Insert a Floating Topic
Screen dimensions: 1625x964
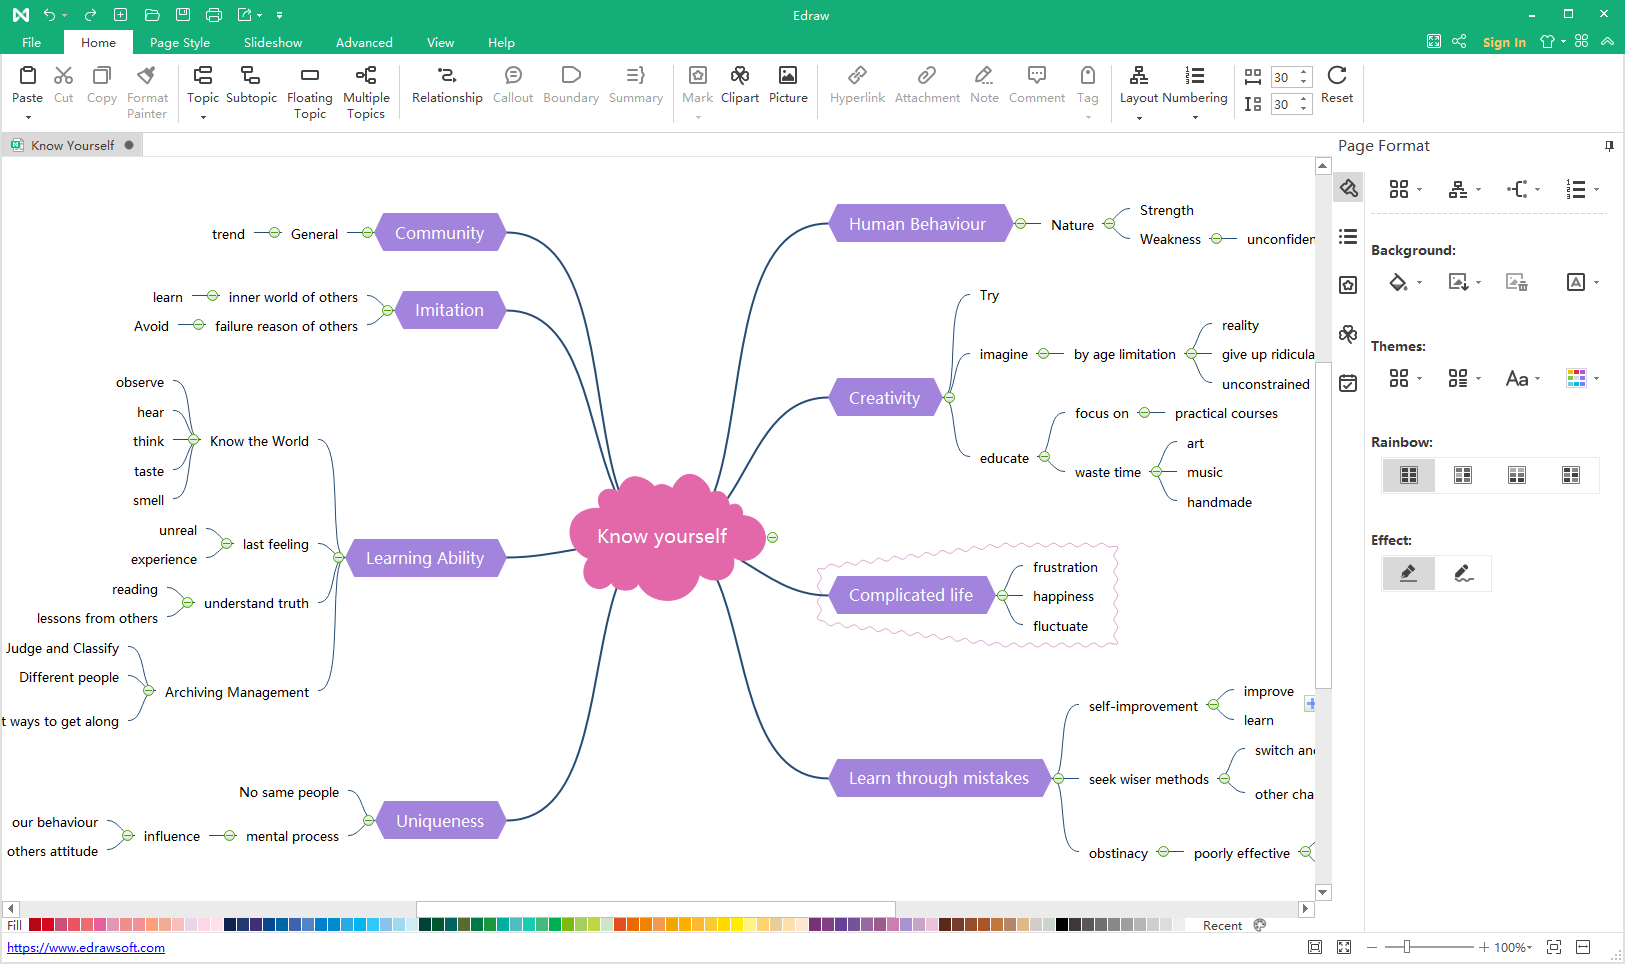(309, 76)
